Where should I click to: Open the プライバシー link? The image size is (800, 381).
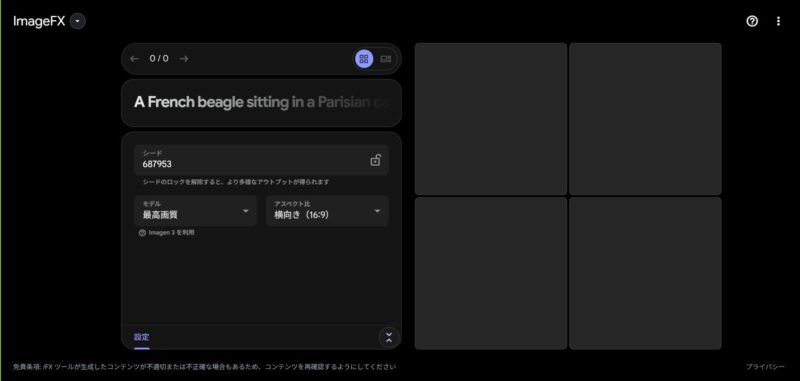coord(765,367)
